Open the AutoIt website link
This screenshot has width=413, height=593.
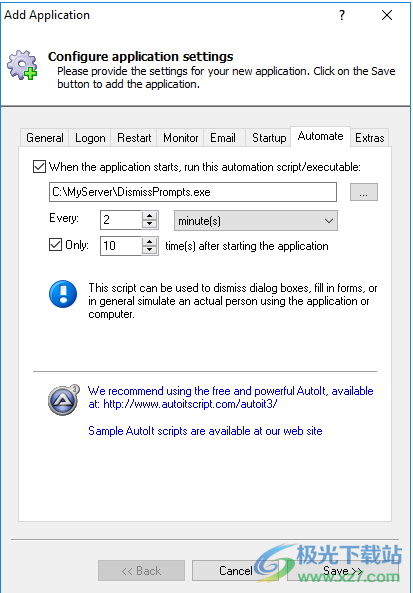190,404
